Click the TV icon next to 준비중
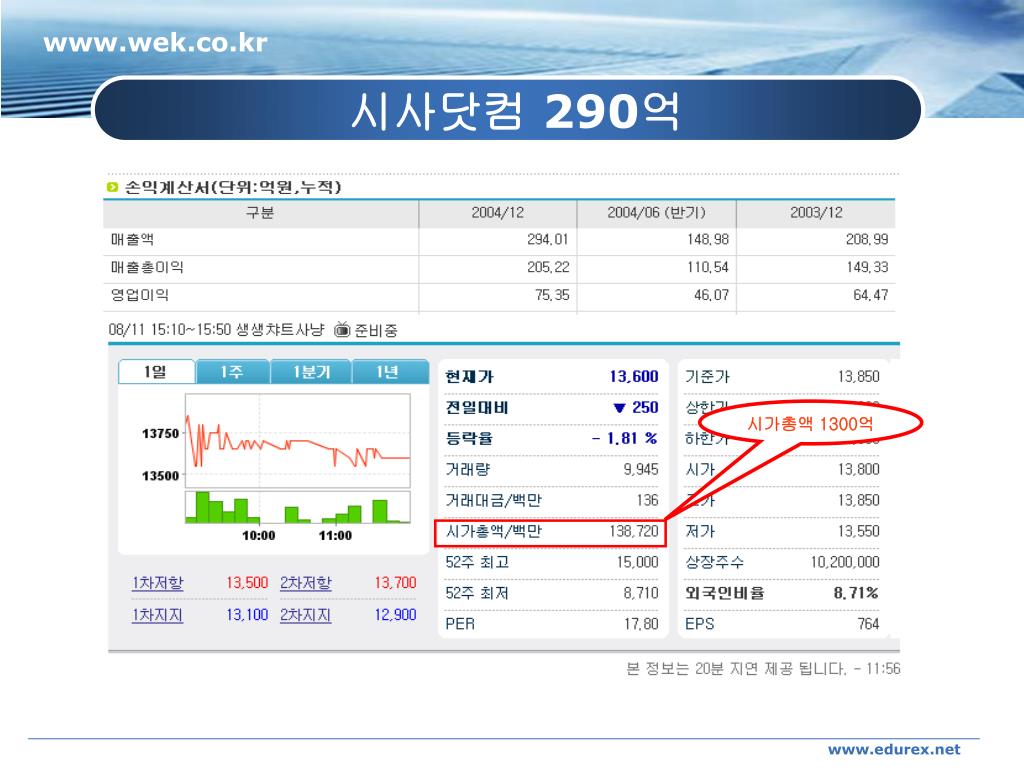Viewport: 1024px width, 768px height. click(342, 329)
